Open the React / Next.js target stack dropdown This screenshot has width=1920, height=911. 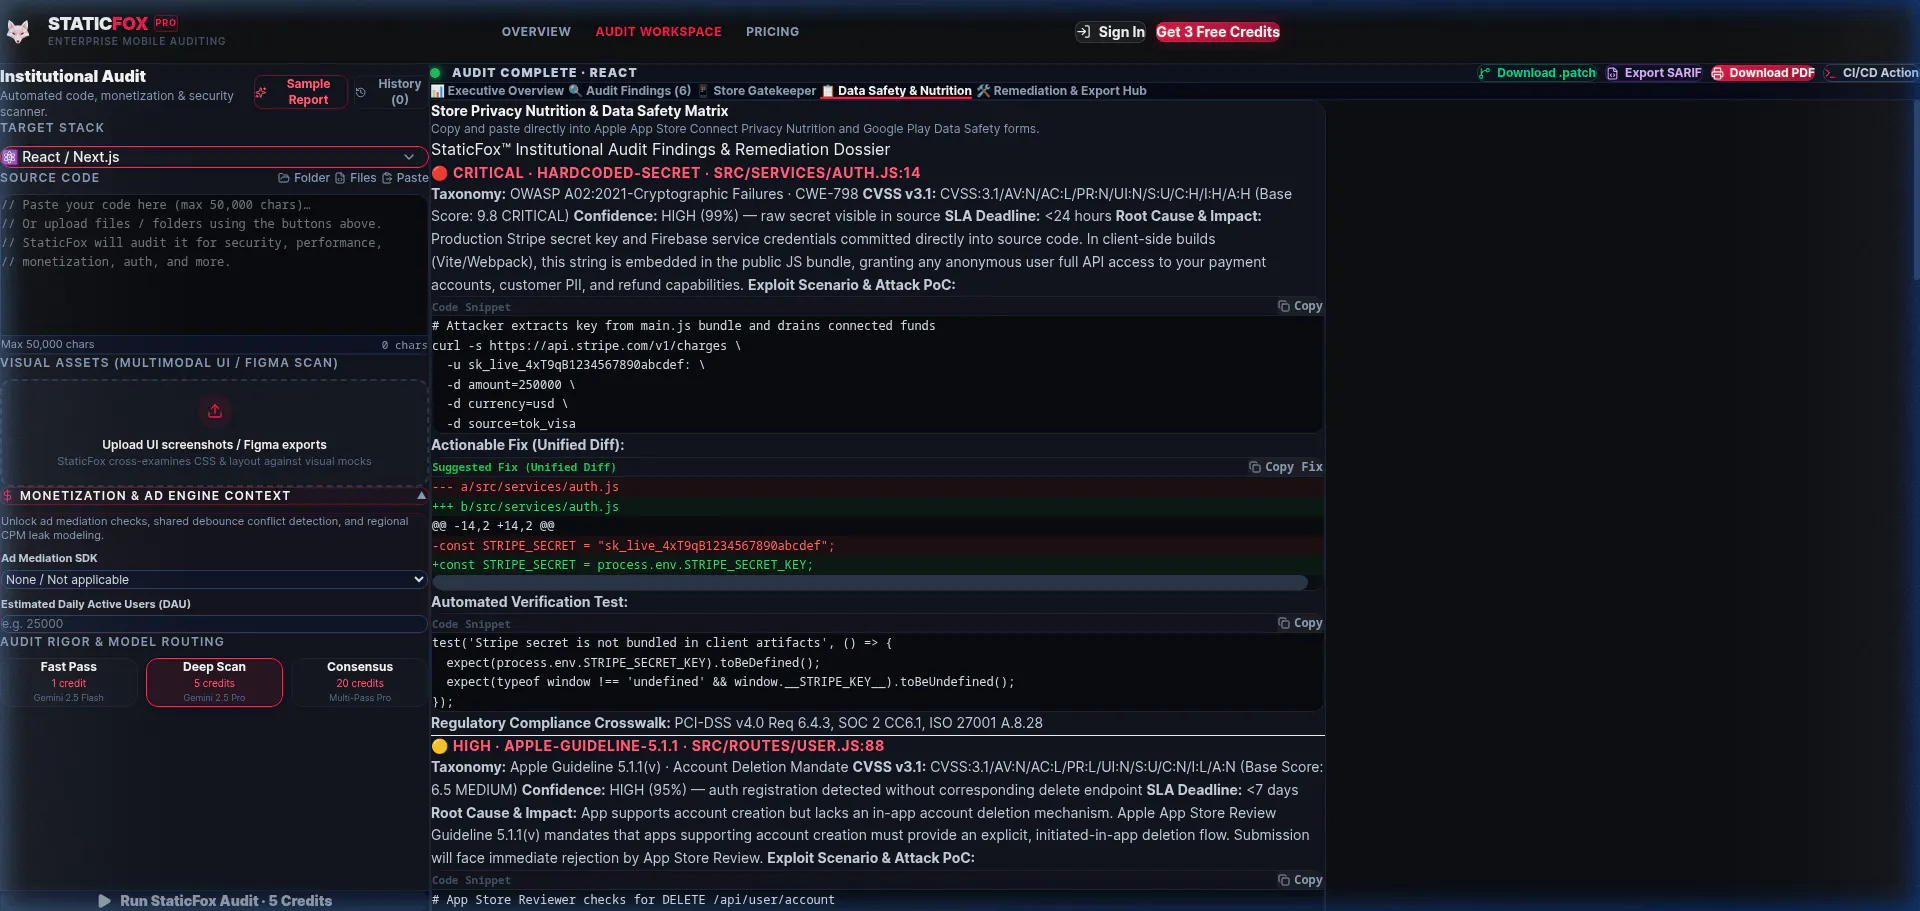point(214,157)
